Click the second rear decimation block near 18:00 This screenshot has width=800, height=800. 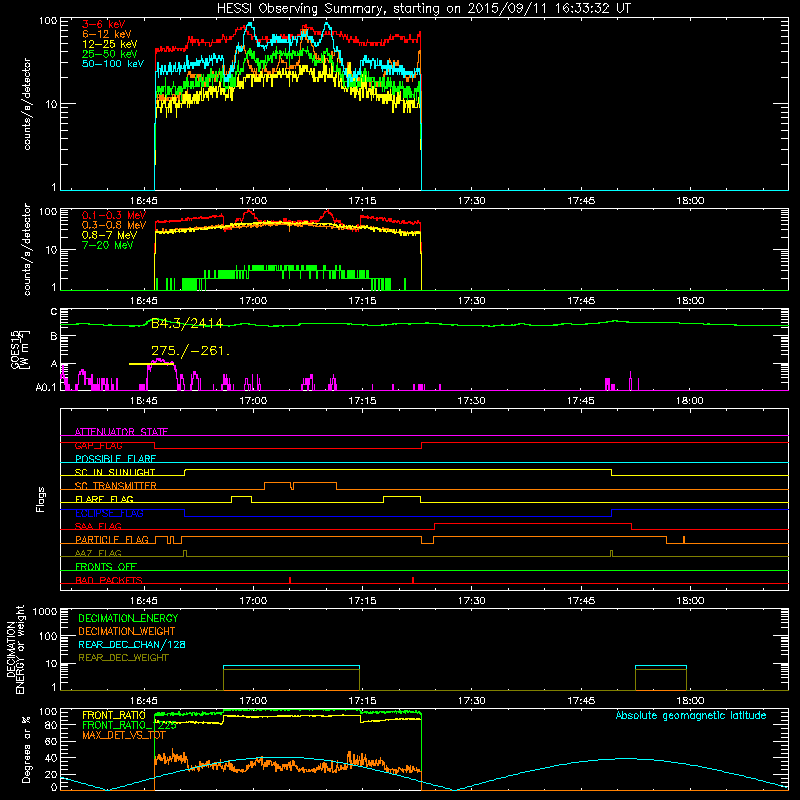pos(661,678)
